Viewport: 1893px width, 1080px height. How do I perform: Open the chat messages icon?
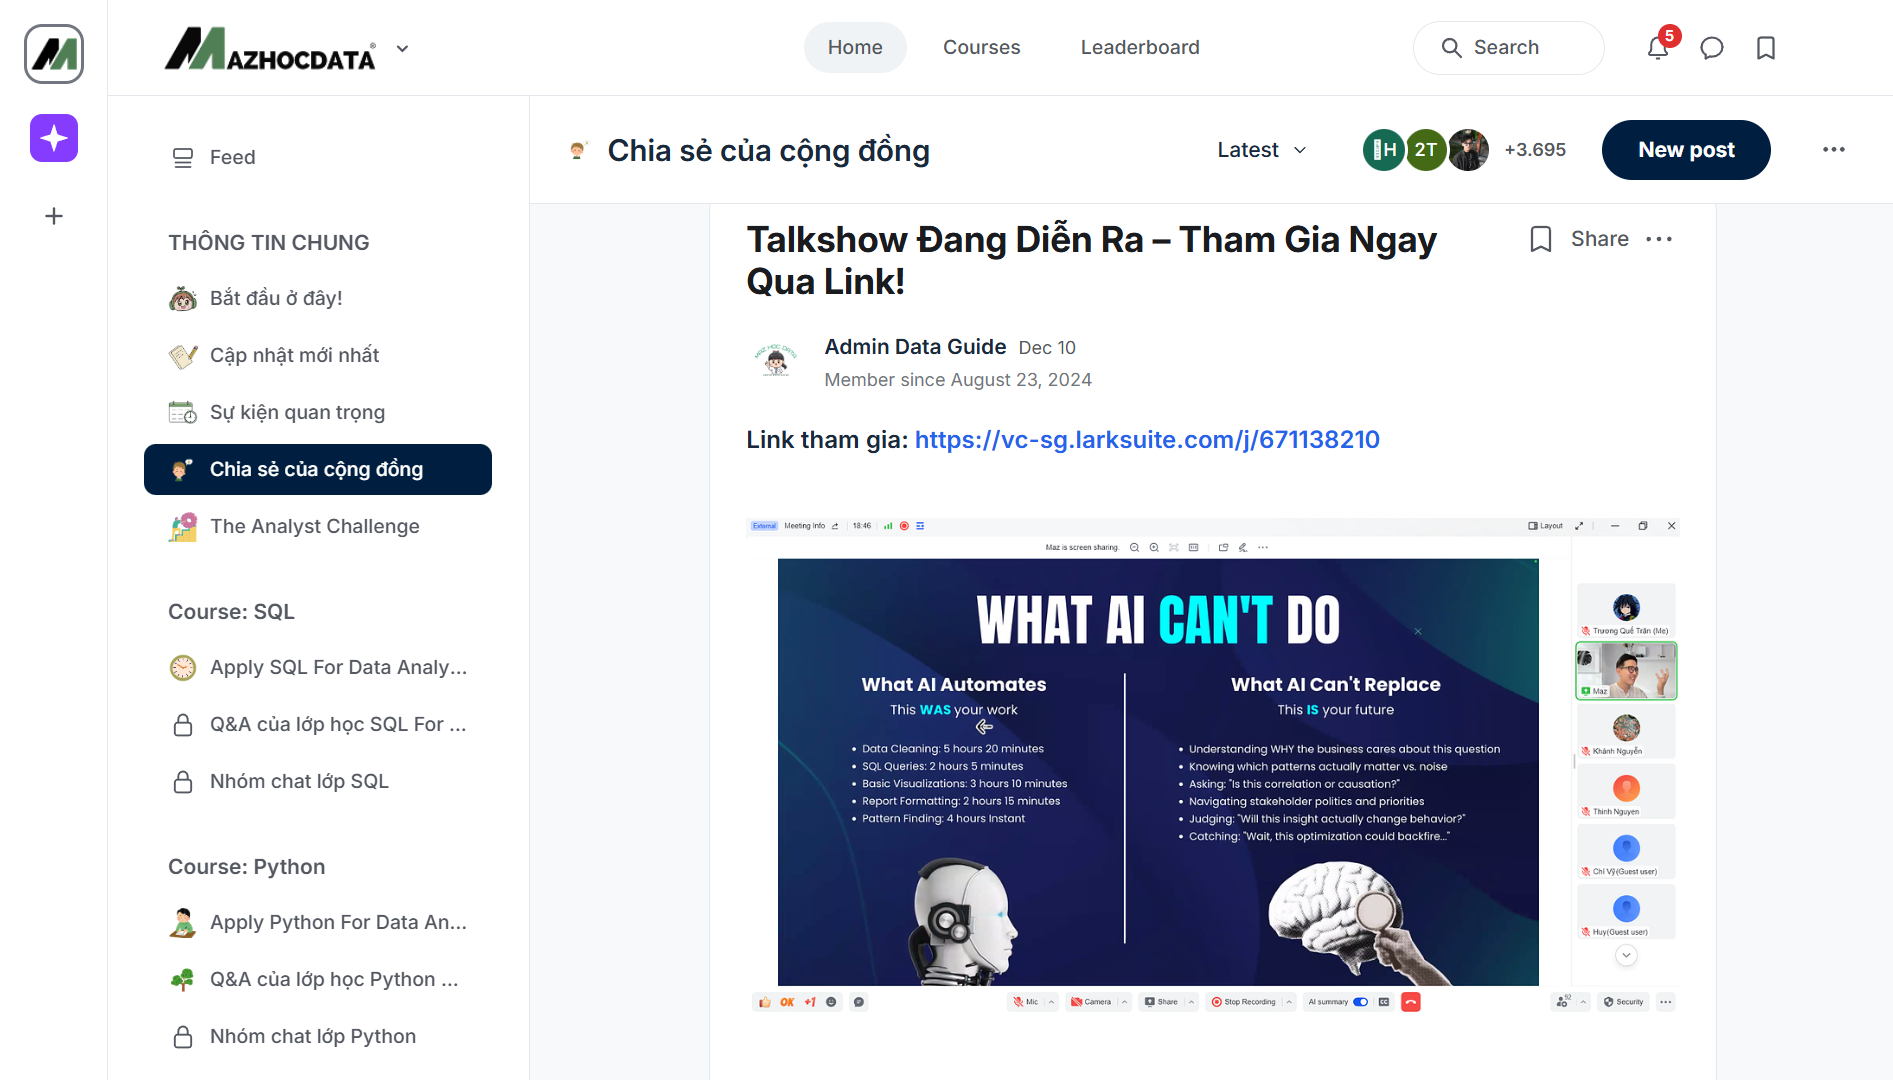[x=1712, y=48]
